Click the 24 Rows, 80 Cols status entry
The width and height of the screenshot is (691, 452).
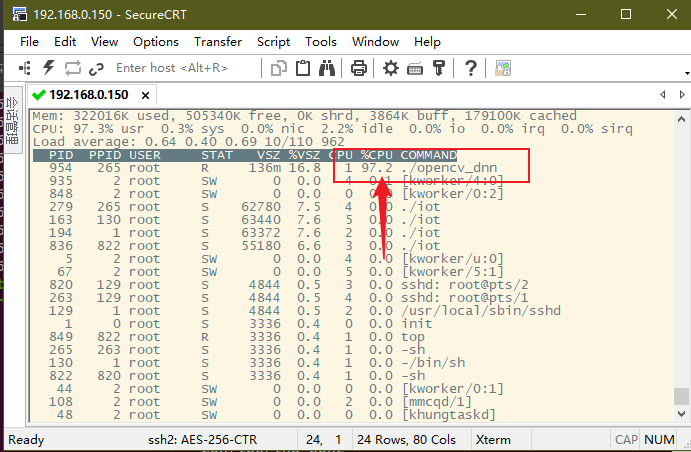tap(406, 440)
